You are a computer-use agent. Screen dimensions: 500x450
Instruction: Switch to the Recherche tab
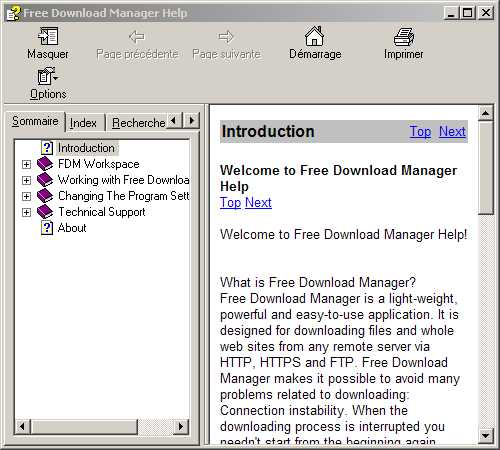tap(138, 123)
